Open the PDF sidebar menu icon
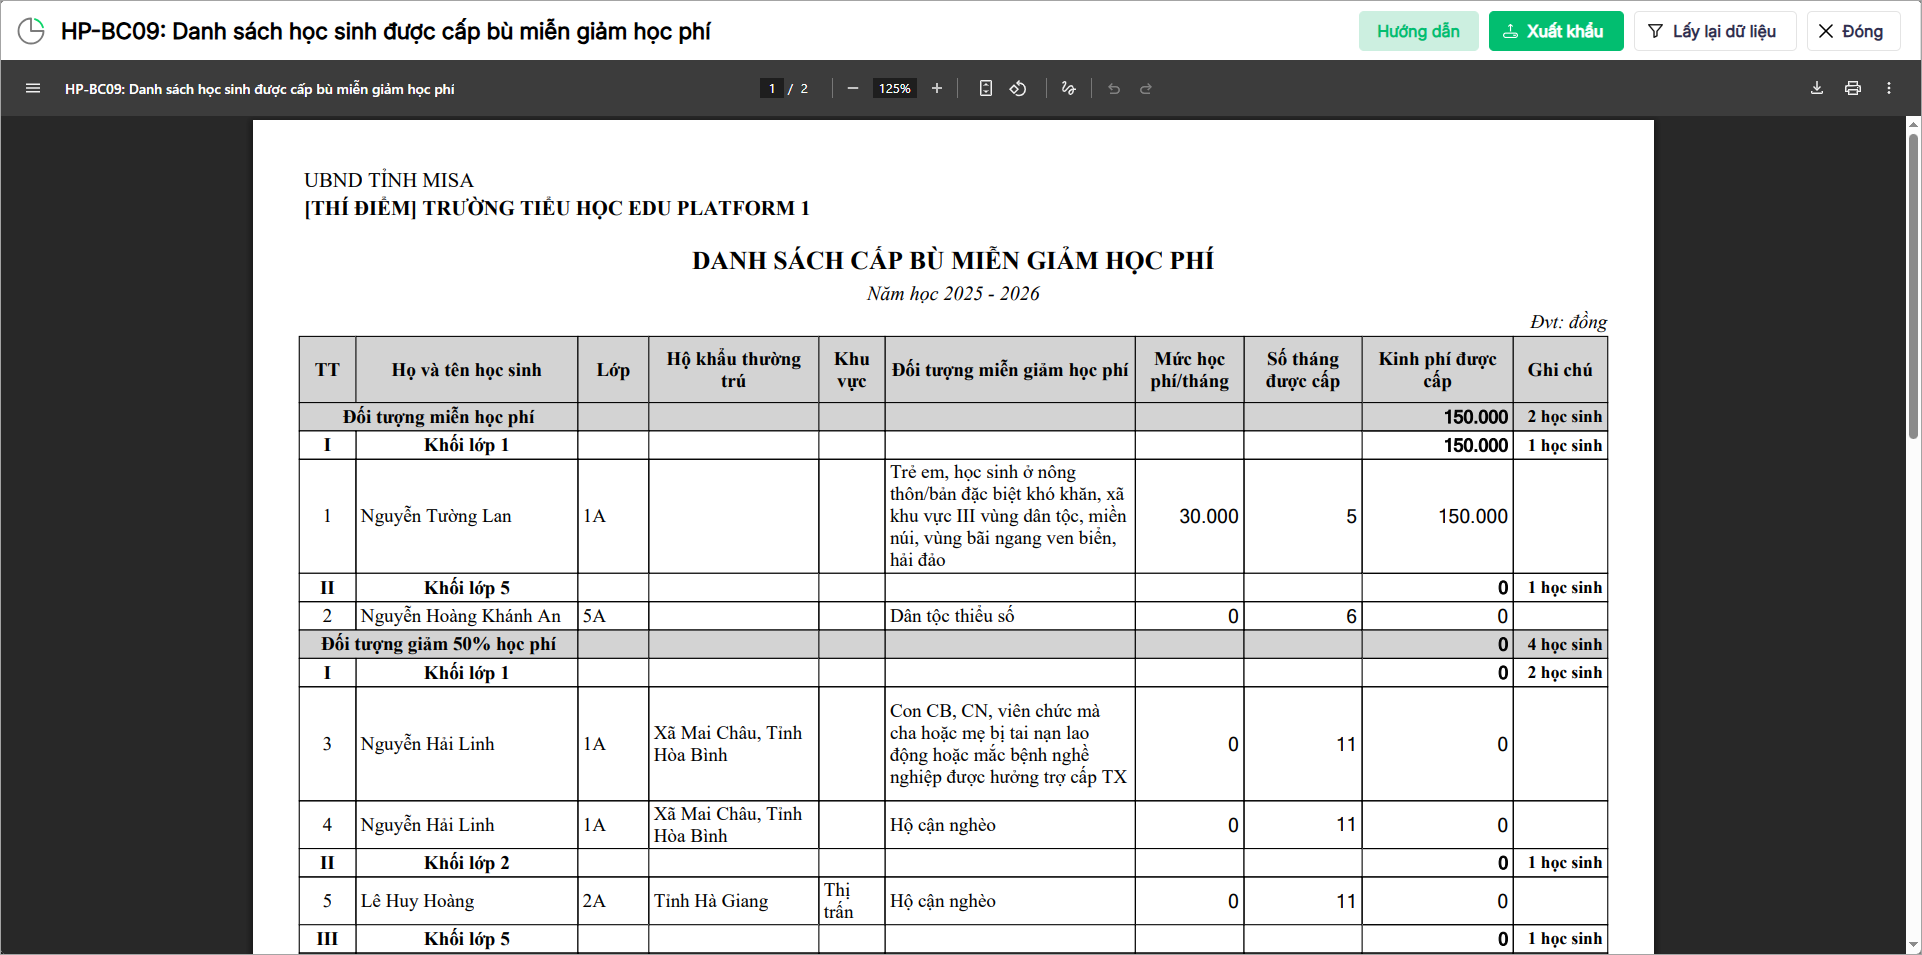The image size is (1922, 955). point(33,88)
